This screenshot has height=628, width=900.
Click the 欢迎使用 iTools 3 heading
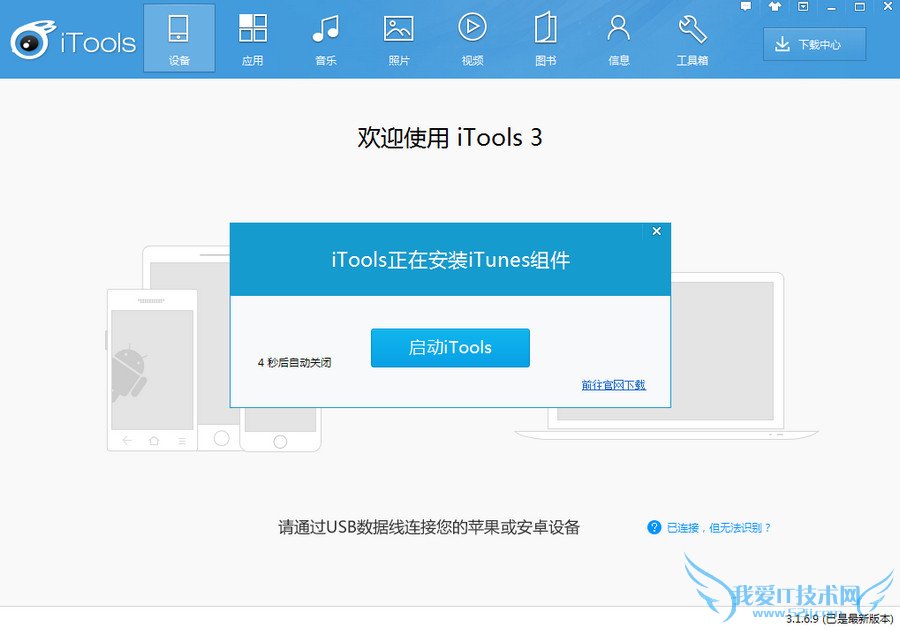(450, 138)
